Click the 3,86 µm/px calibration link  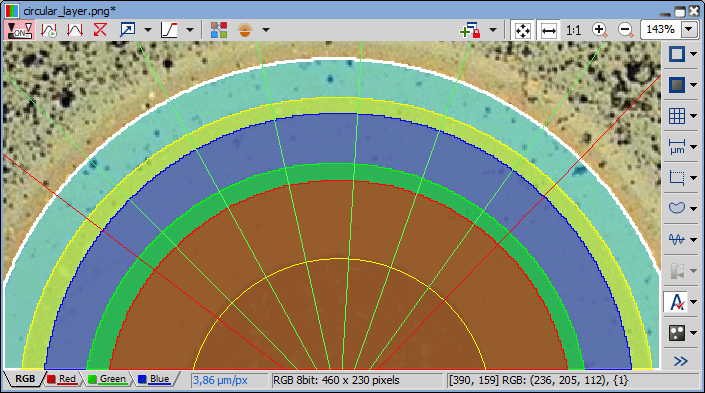220,380
